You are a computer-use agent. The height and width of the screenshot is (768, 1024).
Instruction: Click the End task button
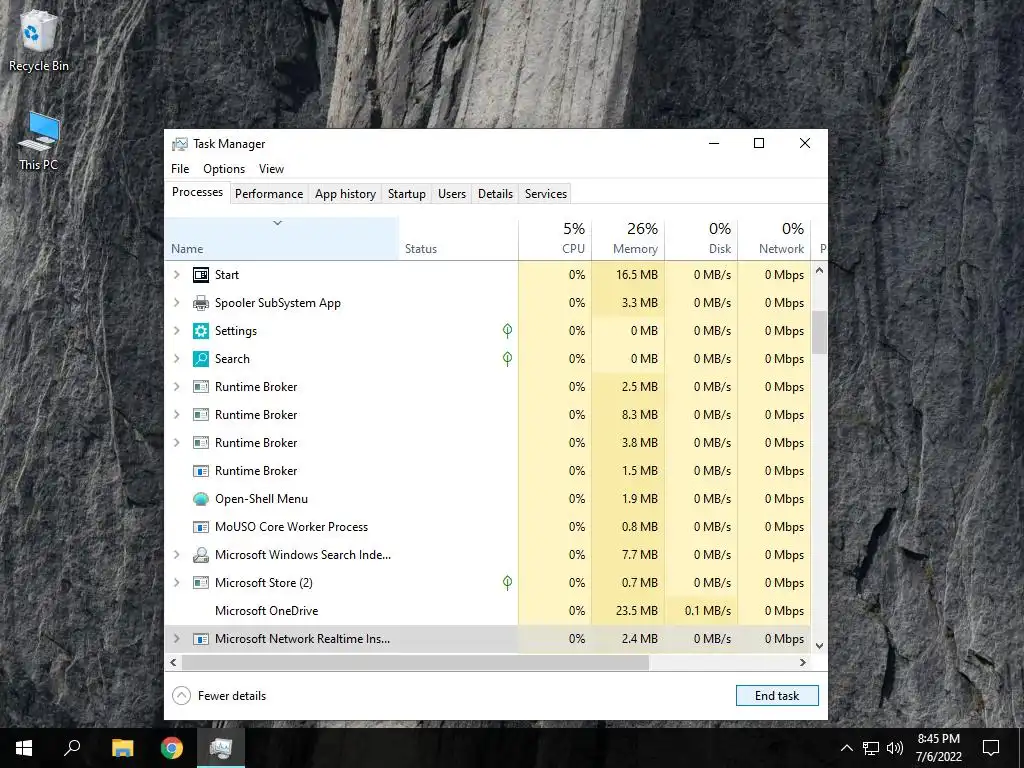(777, 696)
